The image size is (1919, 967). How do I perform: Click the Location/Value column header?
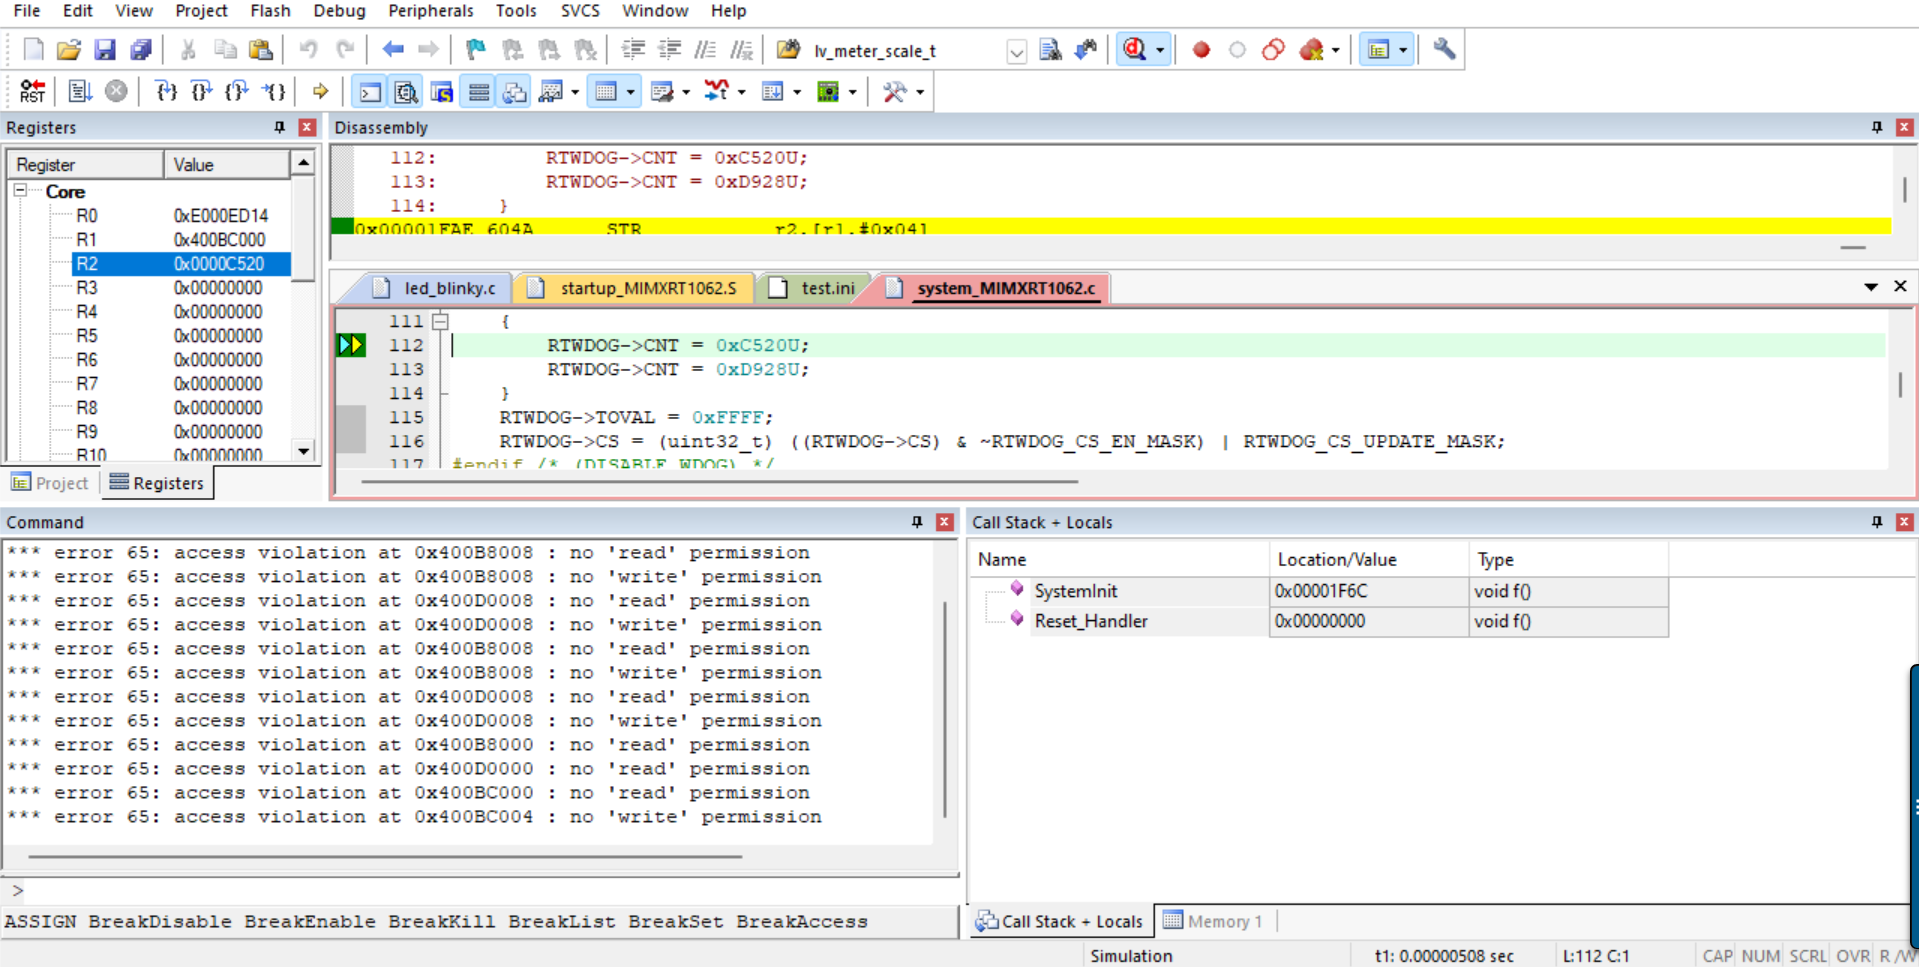(1369, 560)
